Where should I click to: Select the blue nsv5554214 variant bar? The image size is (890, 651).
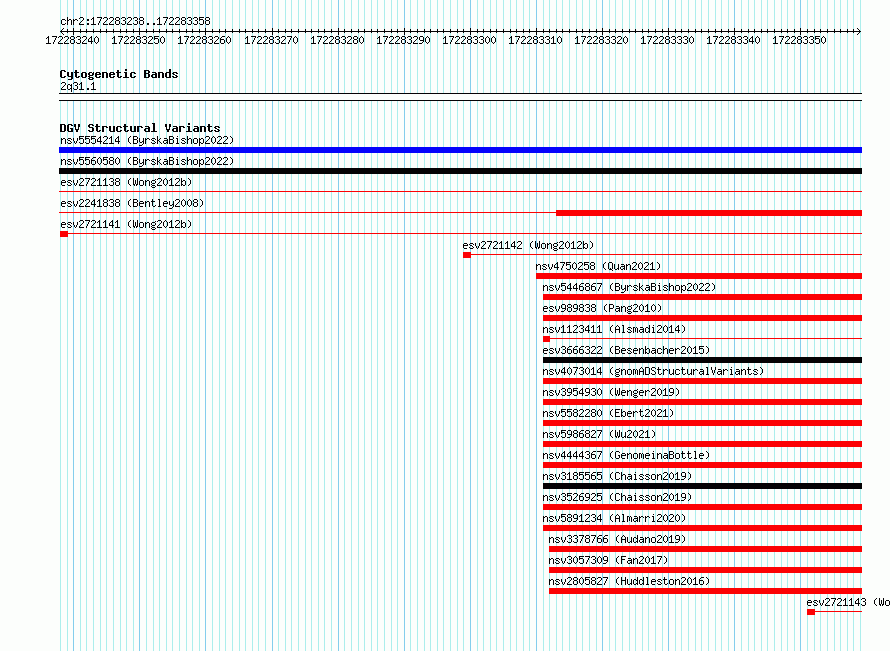coord(460,150)
